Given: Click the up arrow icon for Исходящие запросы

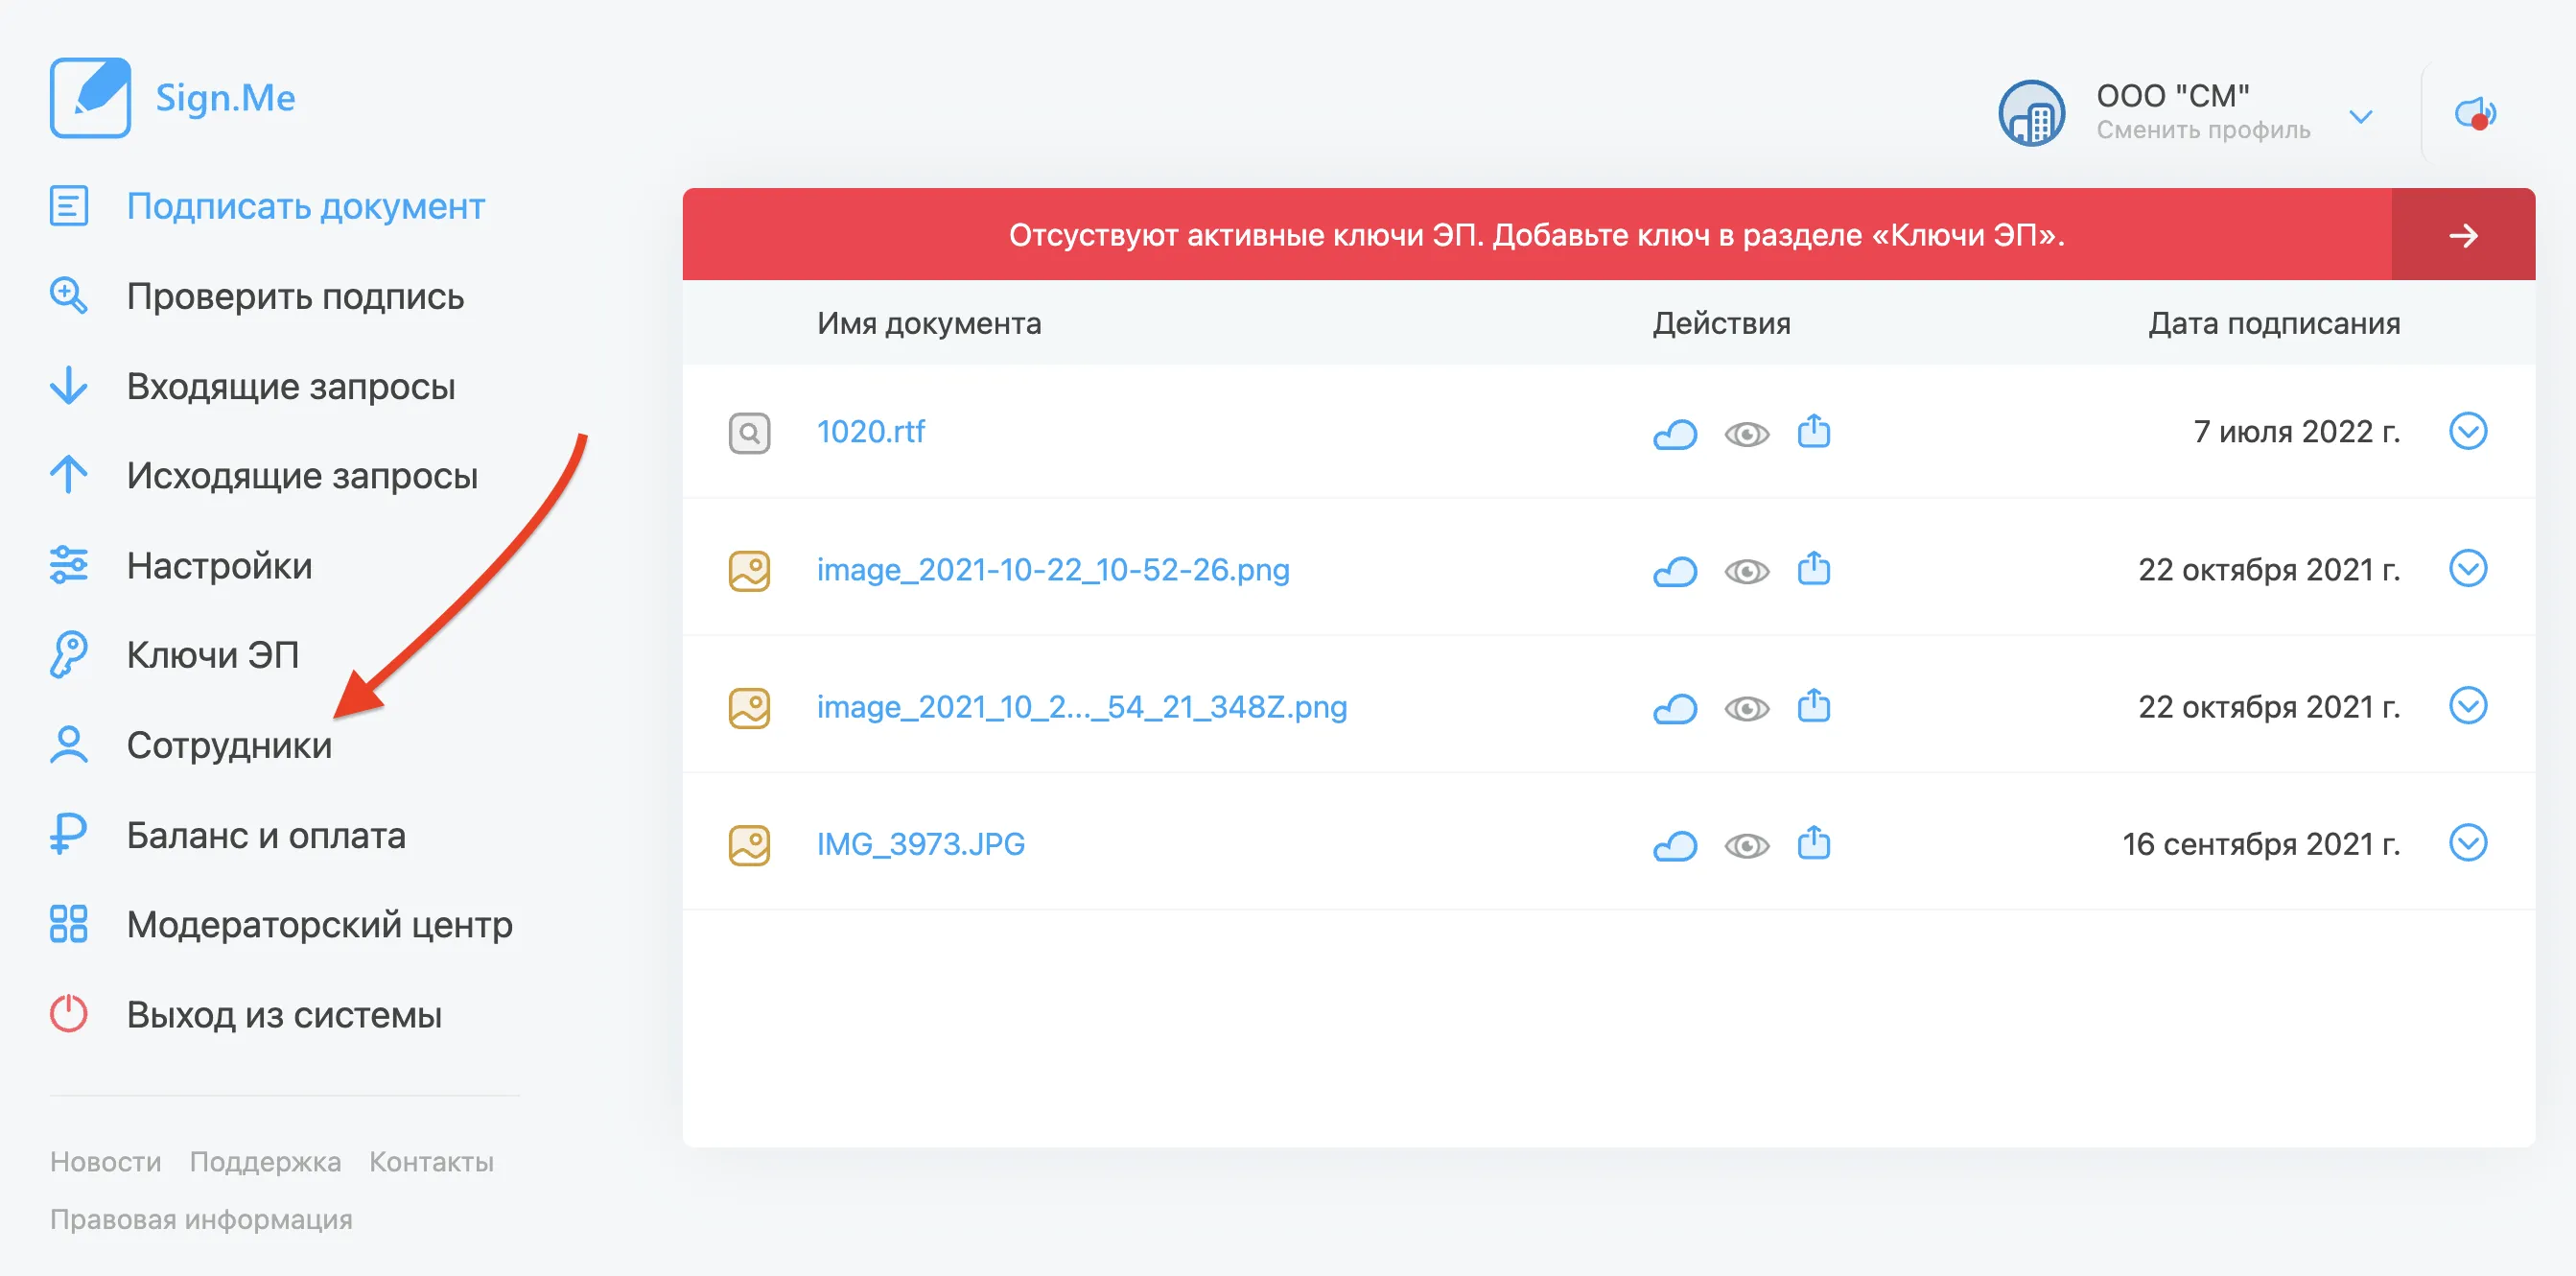Looking at the screenshot, I should tap(69, 475).
